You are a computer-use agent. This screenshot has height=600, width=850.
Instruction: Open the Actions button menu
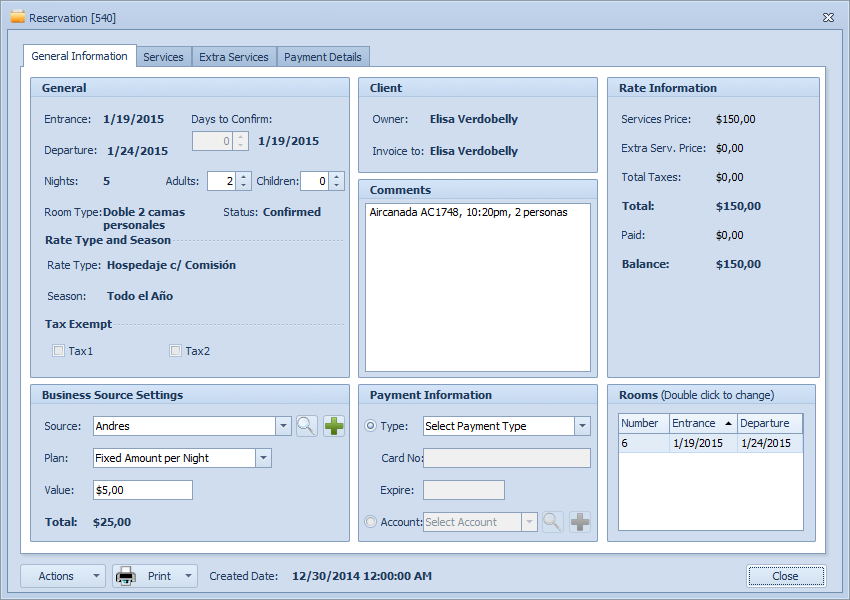(63, 576)
